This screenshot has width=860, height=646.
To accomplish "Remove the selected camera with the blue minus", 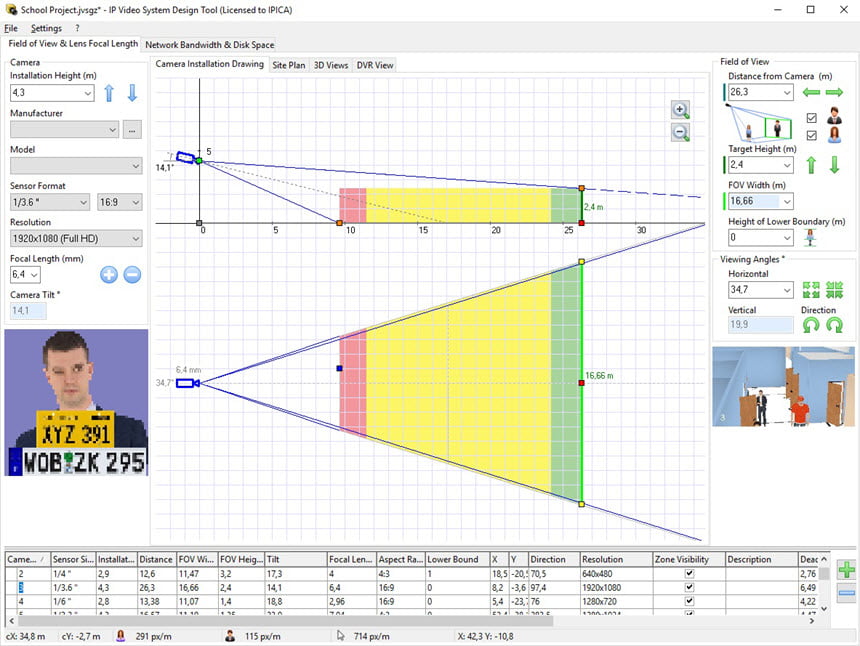I will [846, 593].
